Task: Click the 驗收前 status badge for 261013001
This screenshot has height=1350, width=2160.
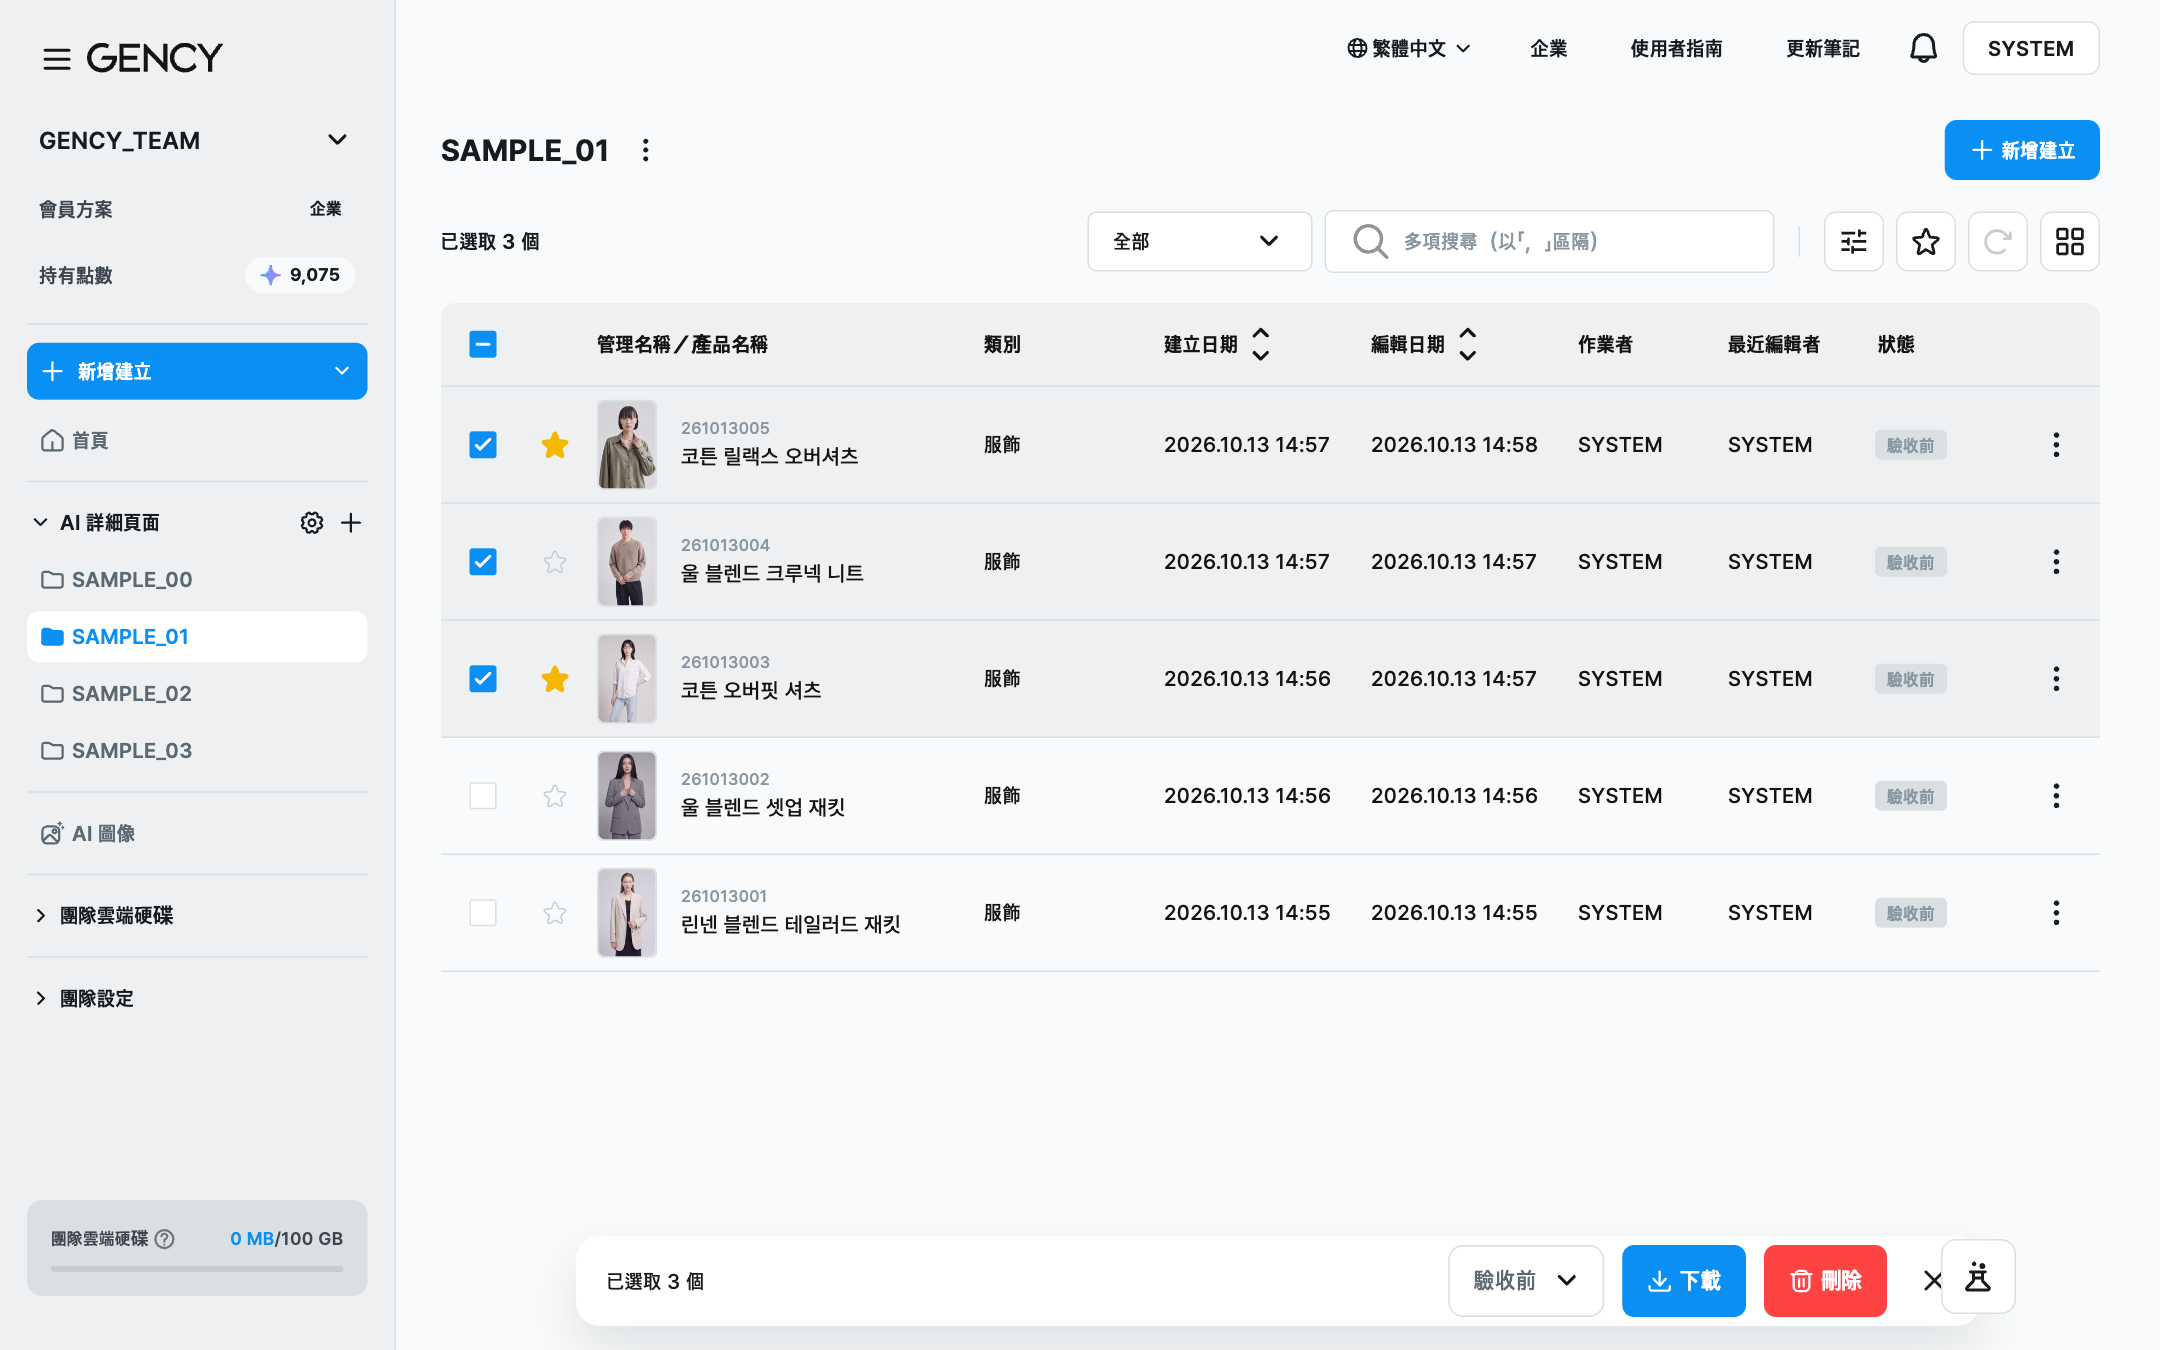Action: [x=1910, y=913]
